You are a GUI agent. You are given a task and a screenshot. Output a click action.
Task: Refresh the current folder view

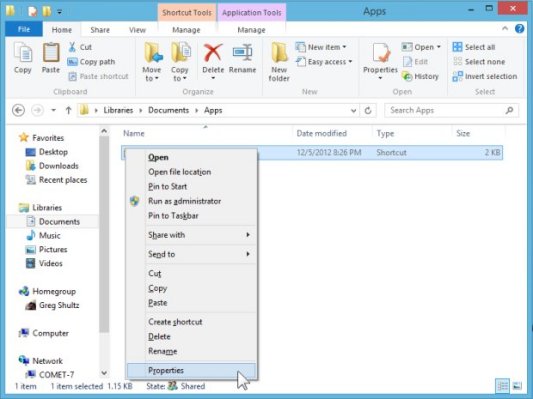point(368,110)
